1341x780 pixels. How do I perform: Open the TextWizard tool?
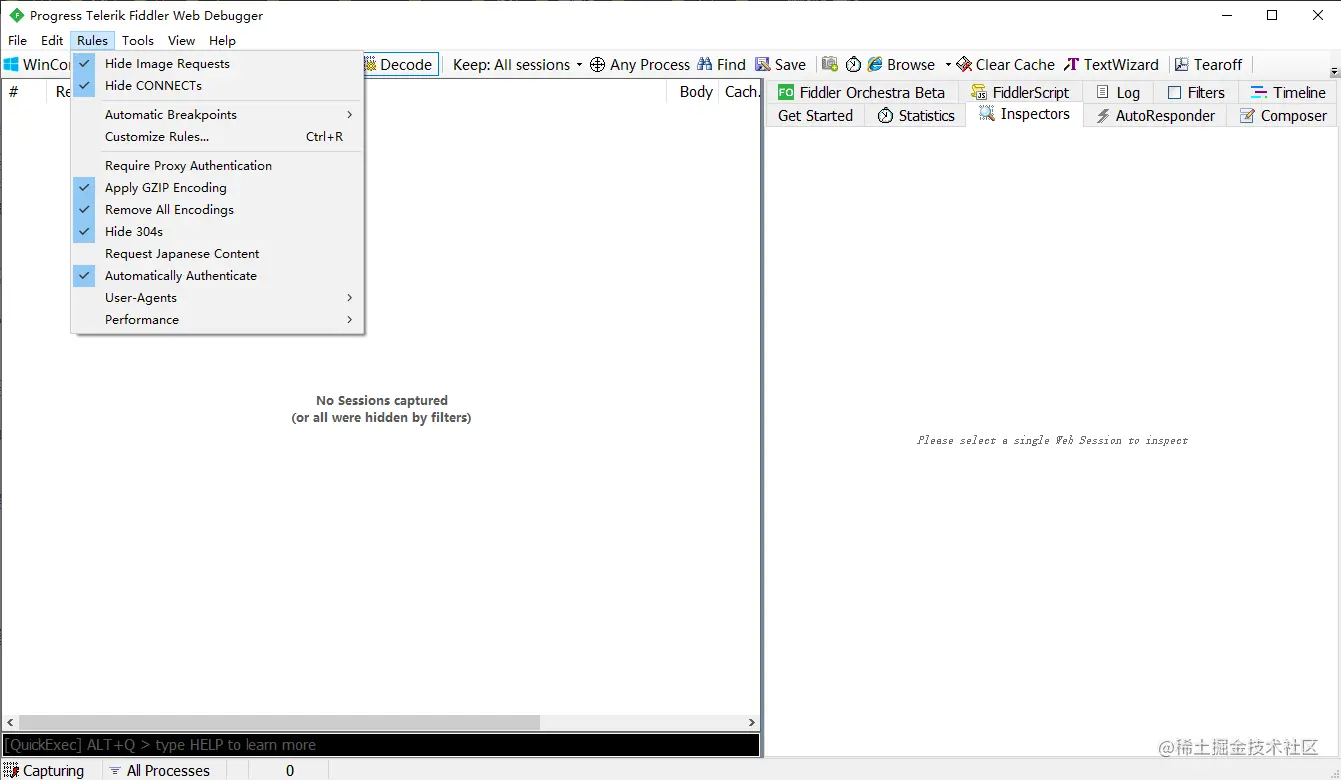click(x=1111, y=65)
